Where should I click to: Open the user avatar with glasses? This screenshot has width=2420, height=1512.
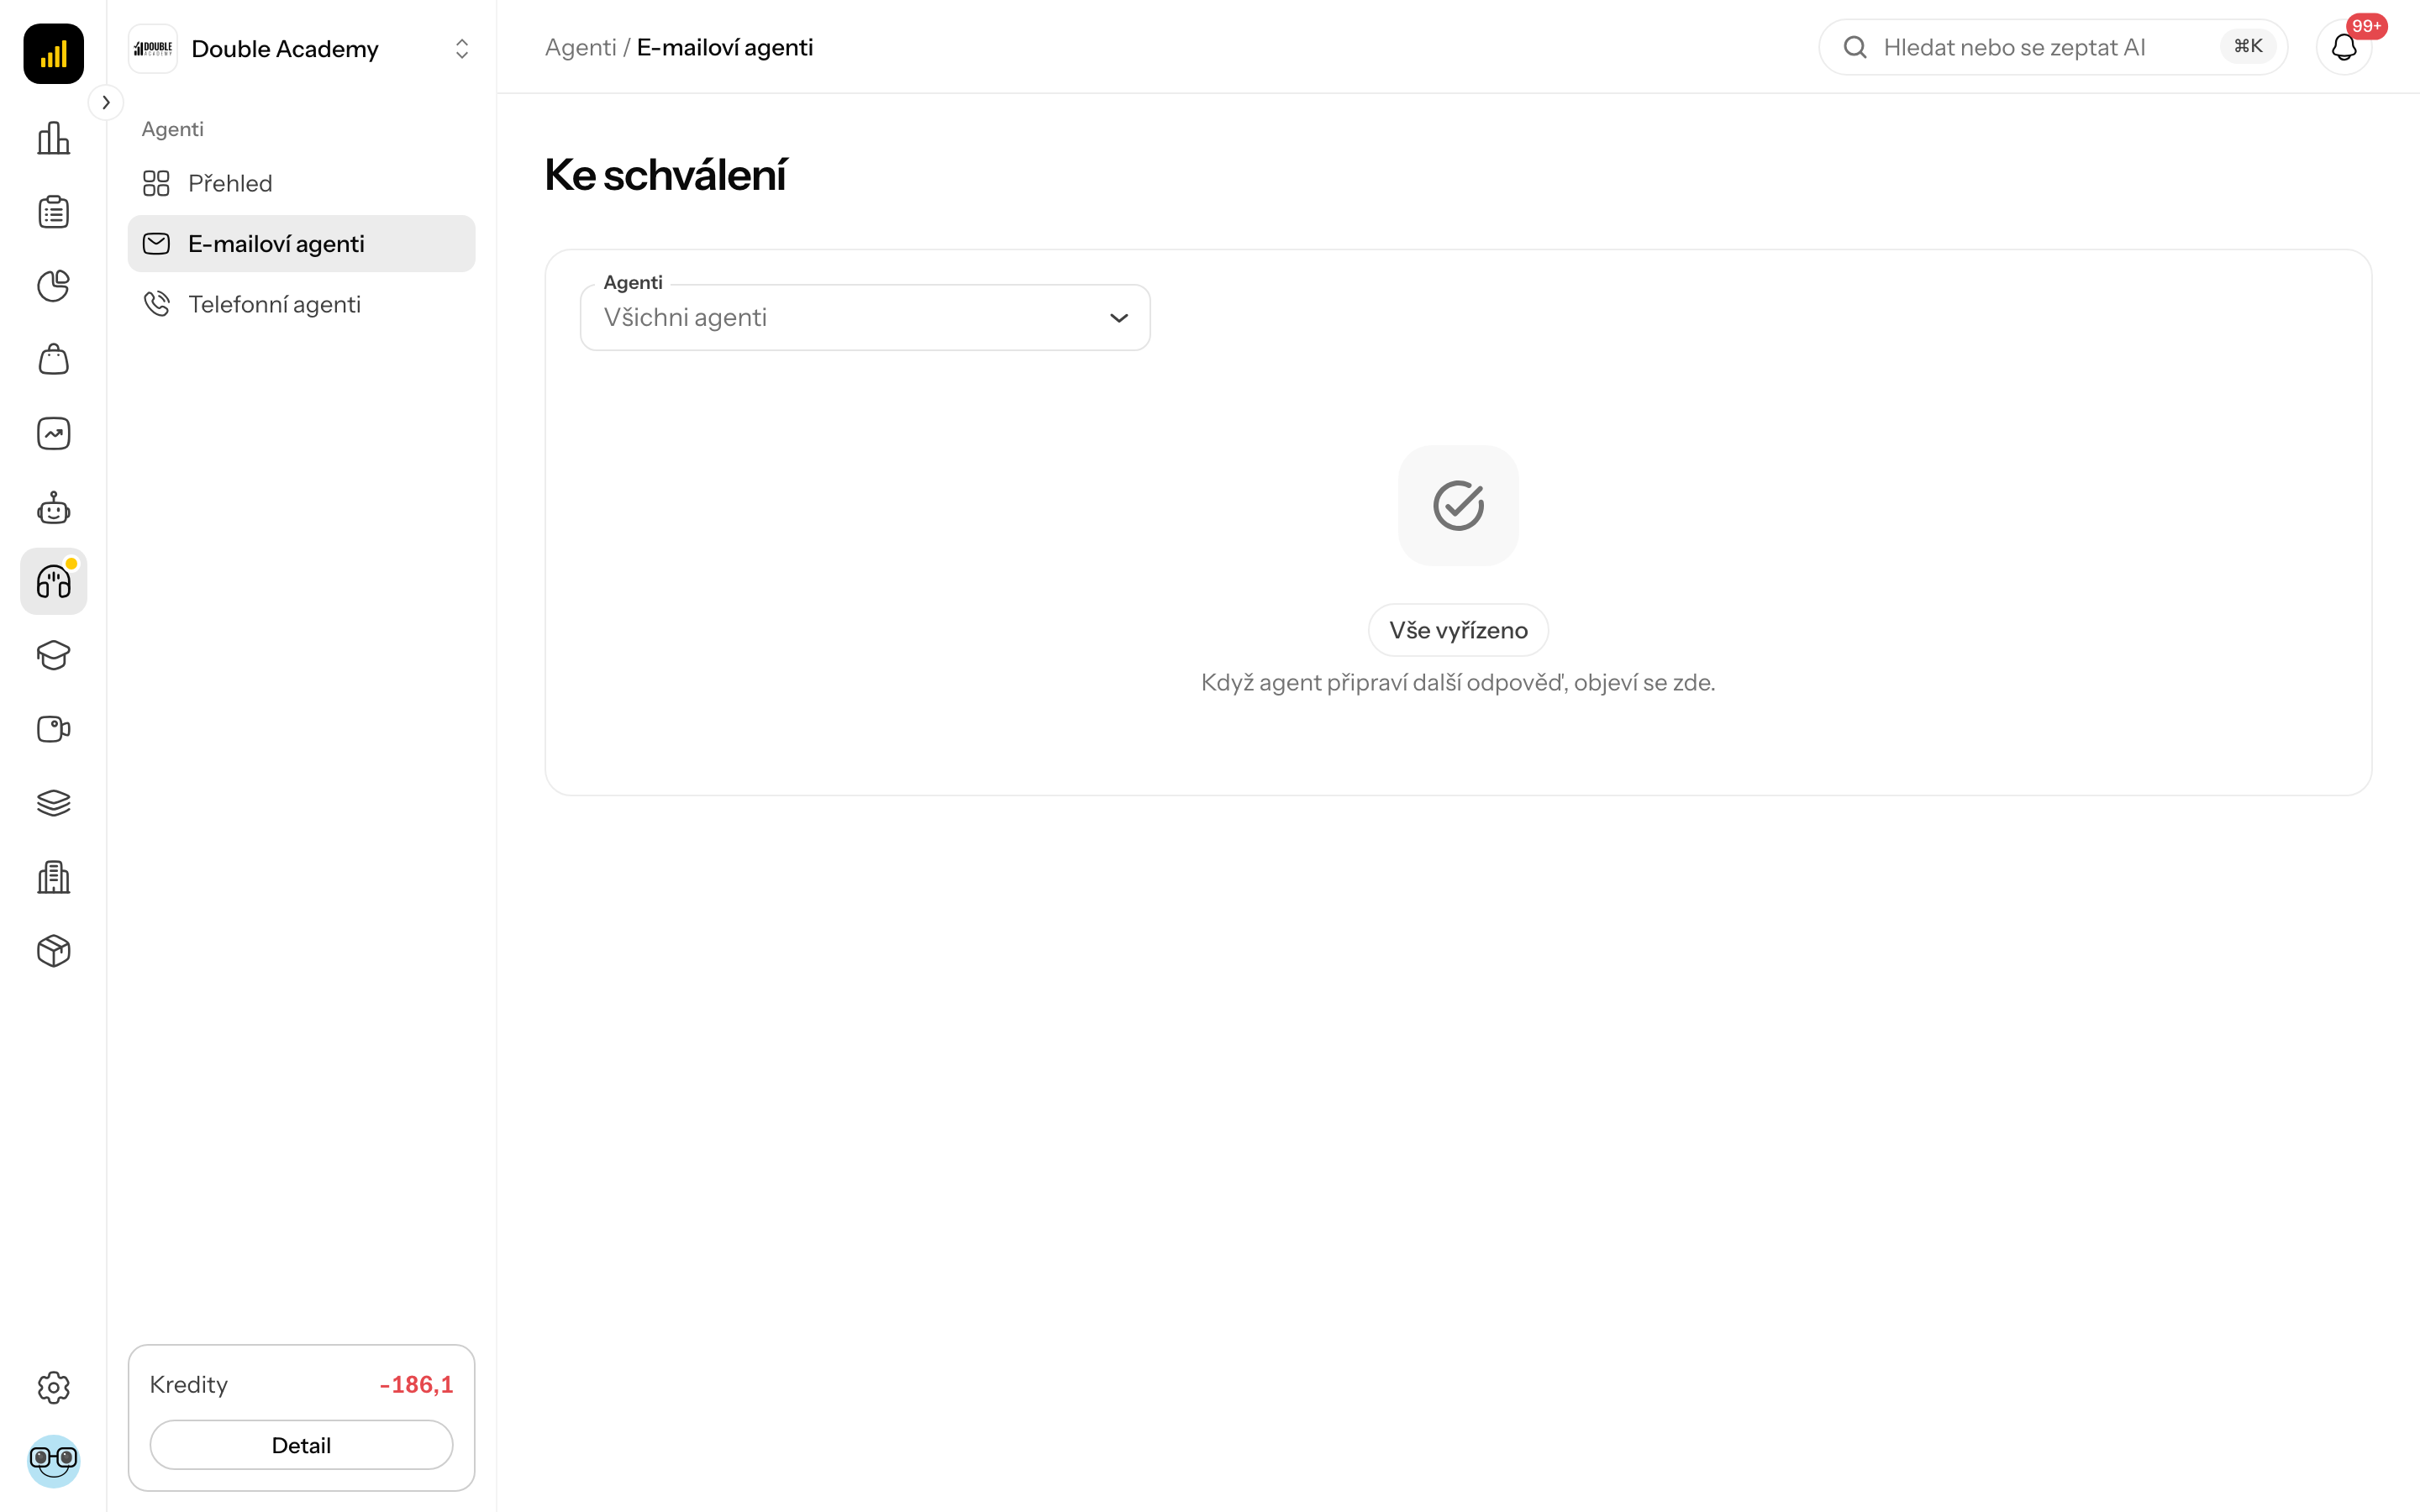53,1461
